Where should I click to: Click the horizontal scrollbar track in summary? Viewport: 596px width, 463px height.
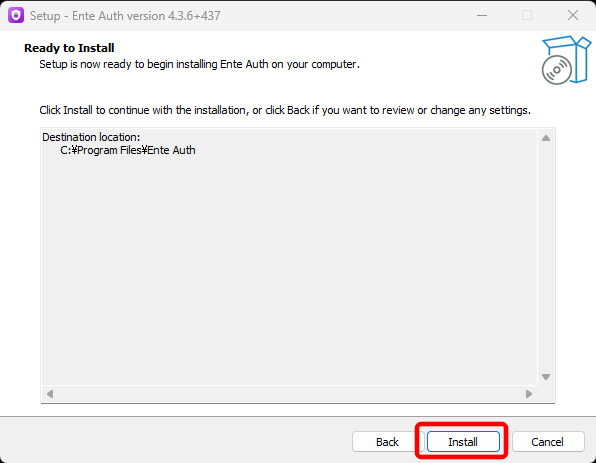pyautogui.click(x=289, y=394)
